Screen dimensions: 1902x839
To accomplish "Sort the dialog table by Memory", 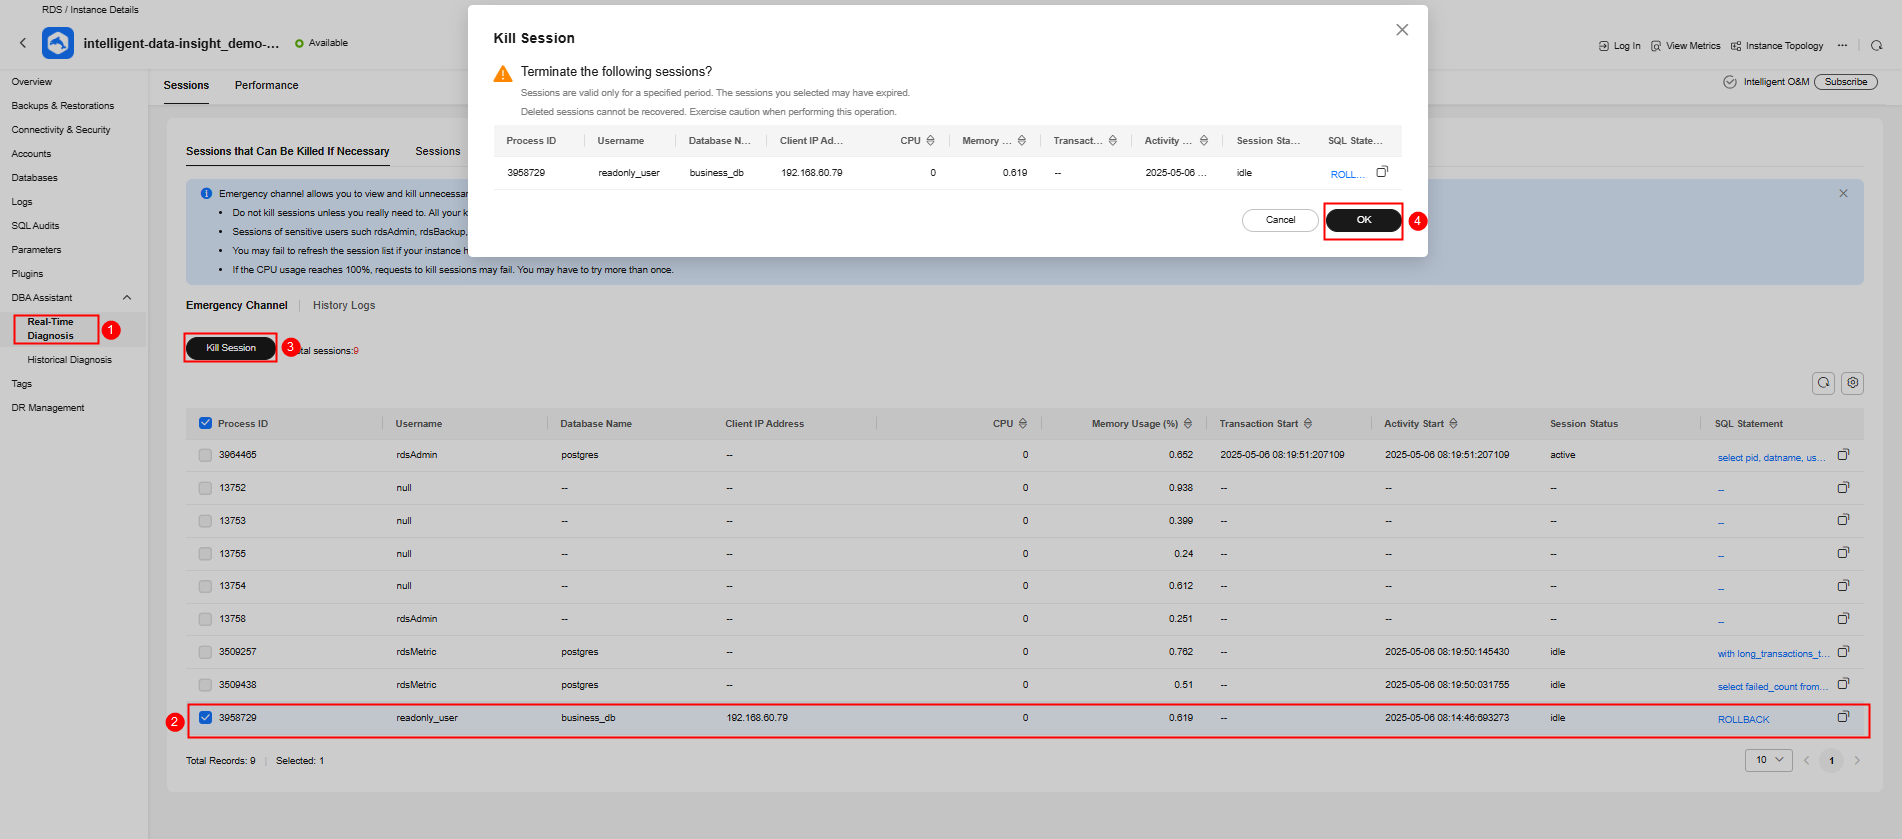I will point(1022,141).
